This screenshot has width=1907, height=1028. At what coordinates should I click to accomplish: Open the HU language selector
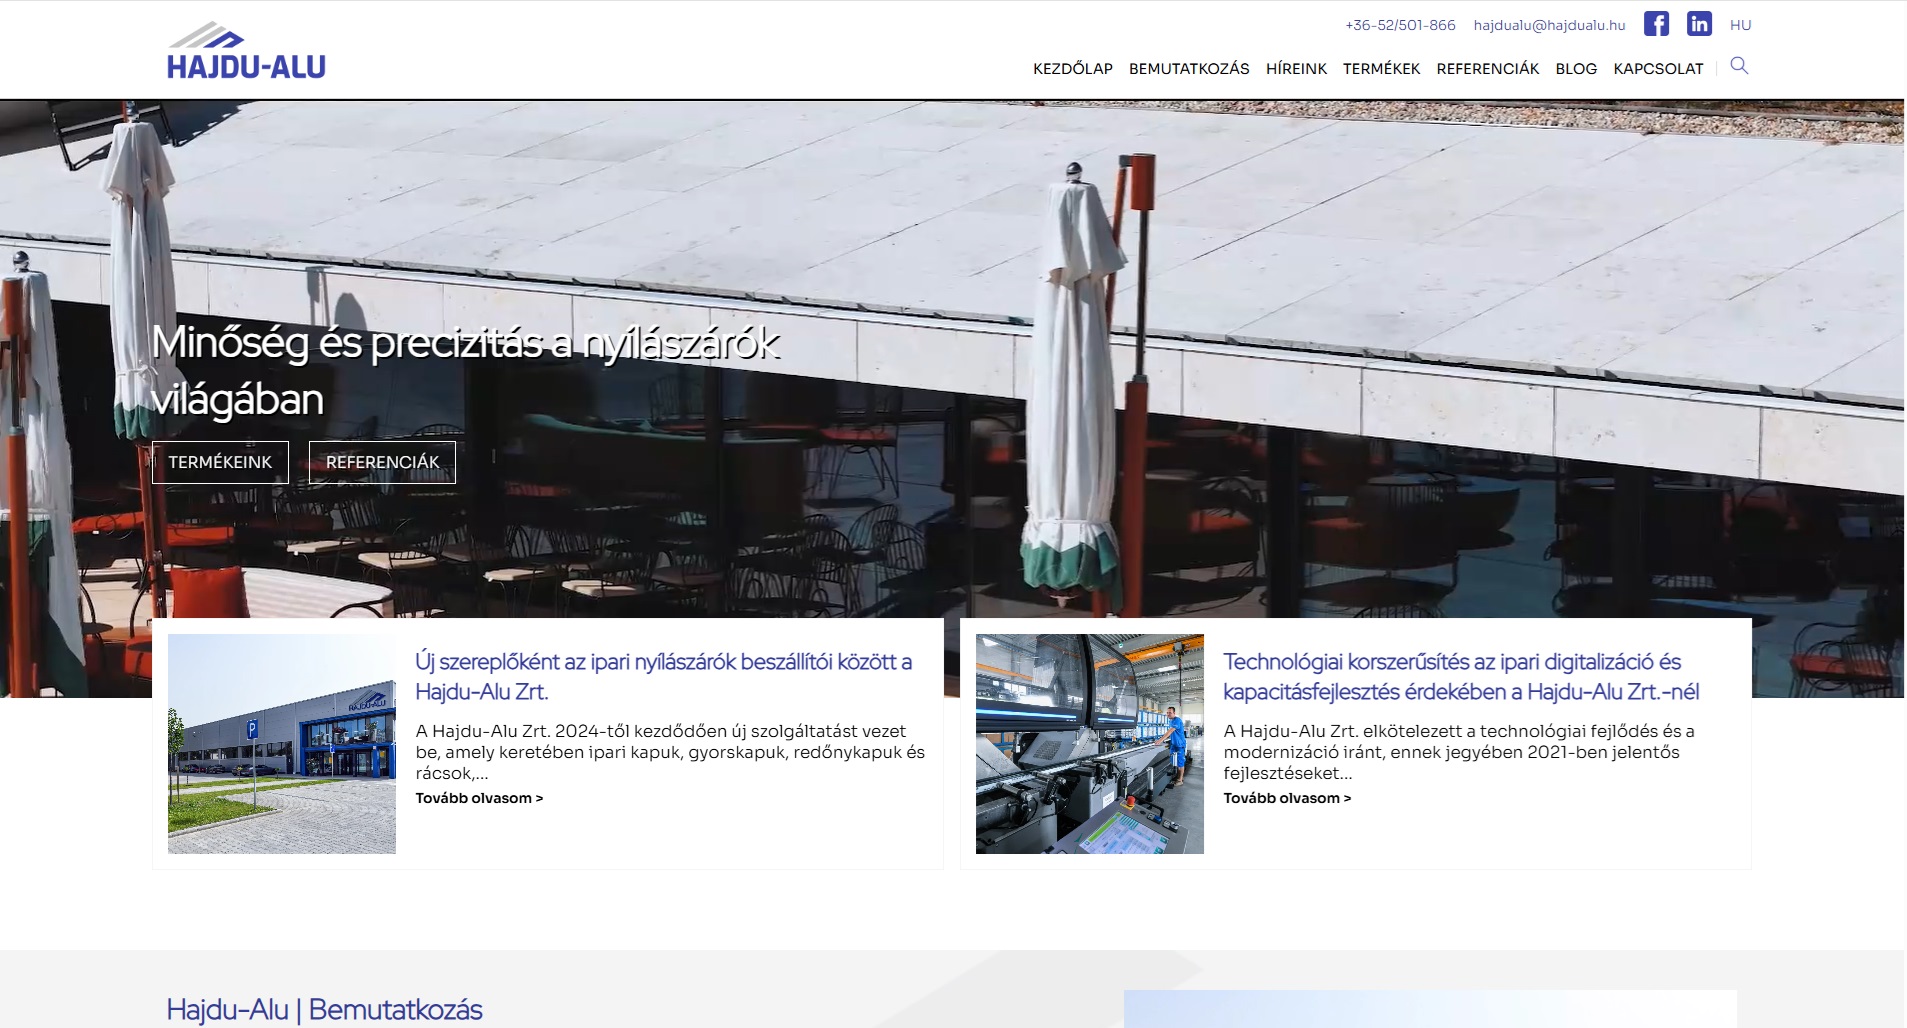(x=1740, y=25)
